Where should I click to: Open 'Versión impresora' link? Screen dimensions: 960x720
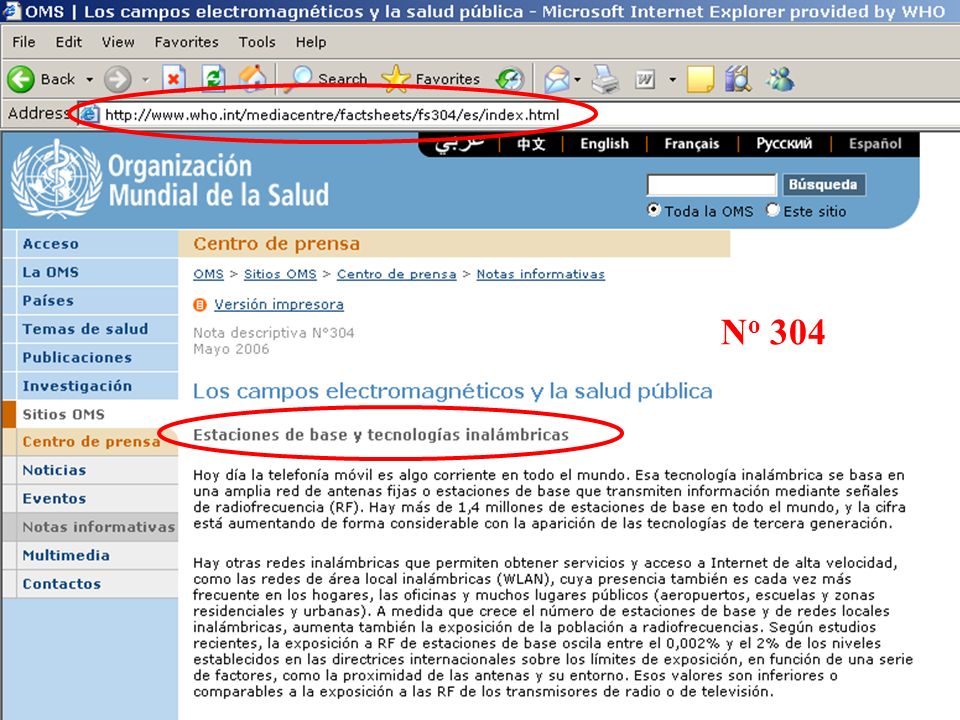(x=279, y=304)
